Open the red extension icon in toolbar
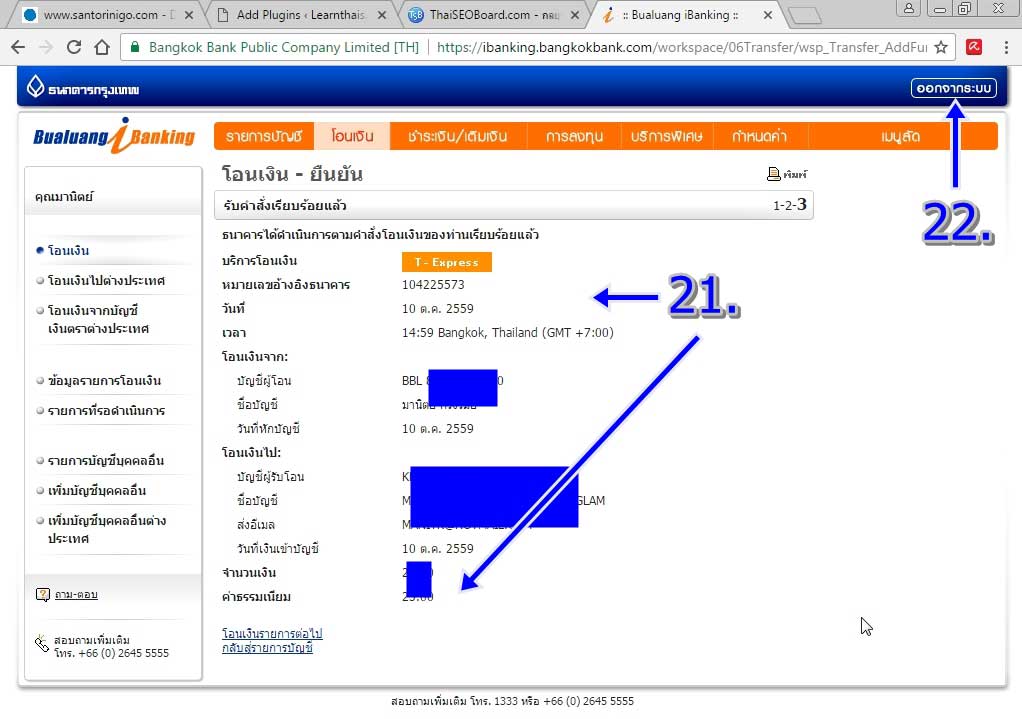 coord(974,47)
